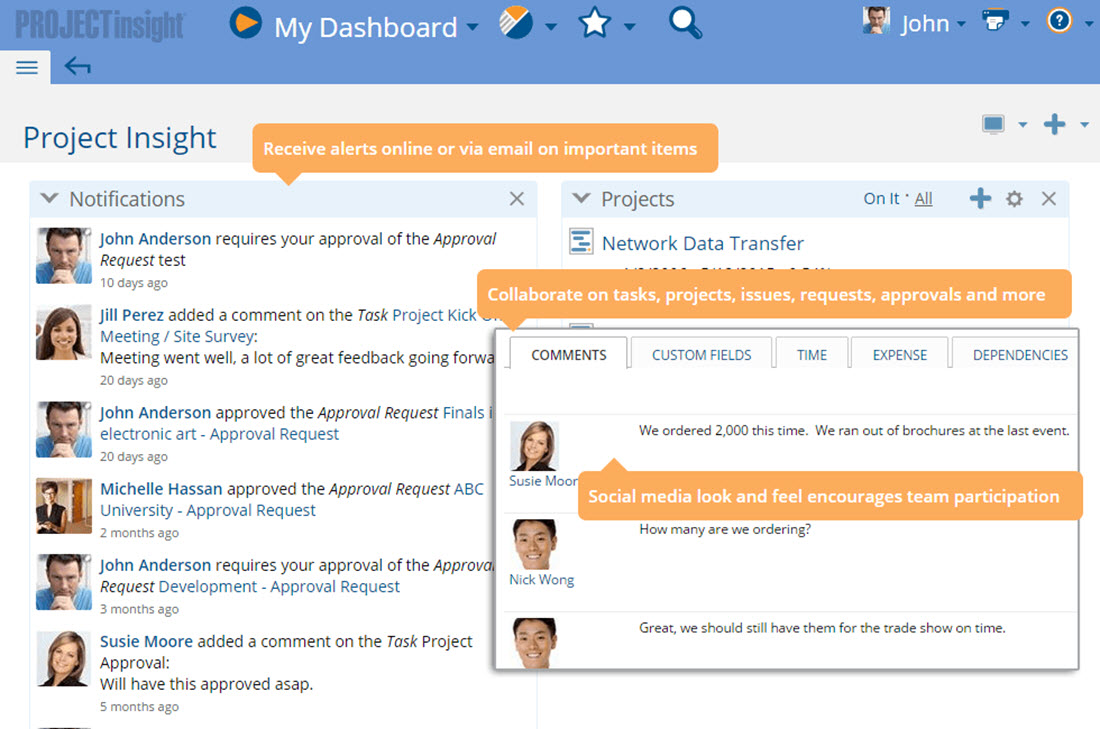Screen dimensions: 1100x729
Task: Click the Network Data Transfer project icon
Action: (x=581, y=241)
